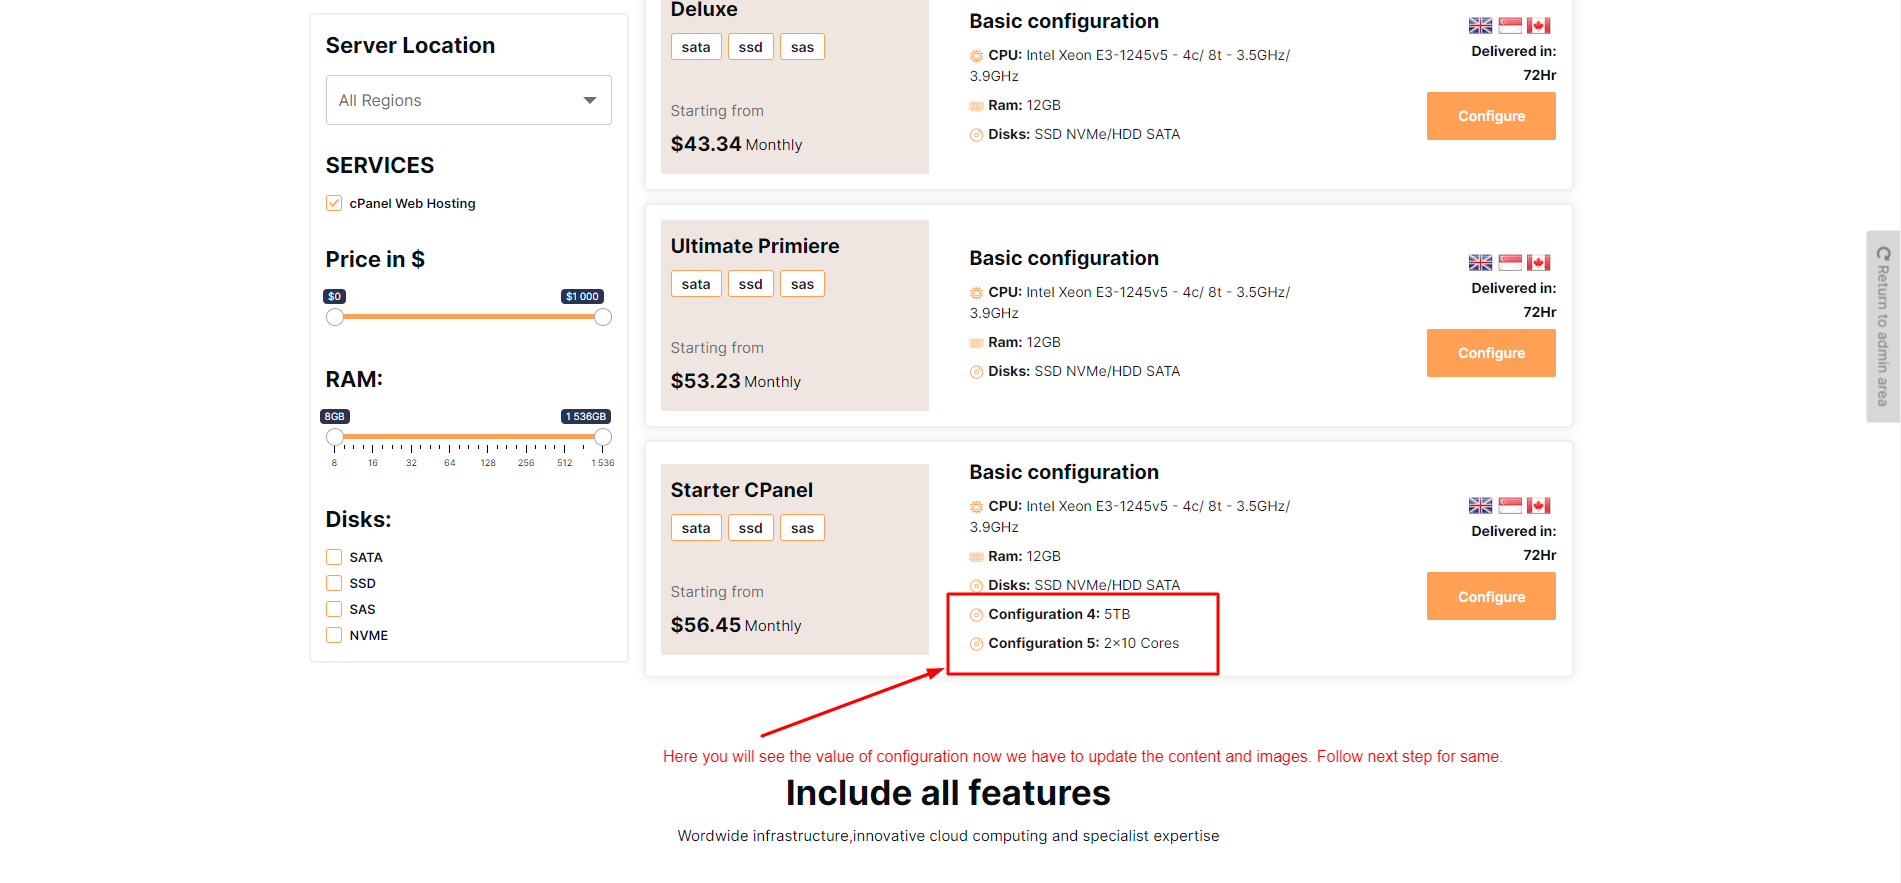Click the Disks icon in Deluxe card
The image size is (1901, 883).
pos(976,135)
